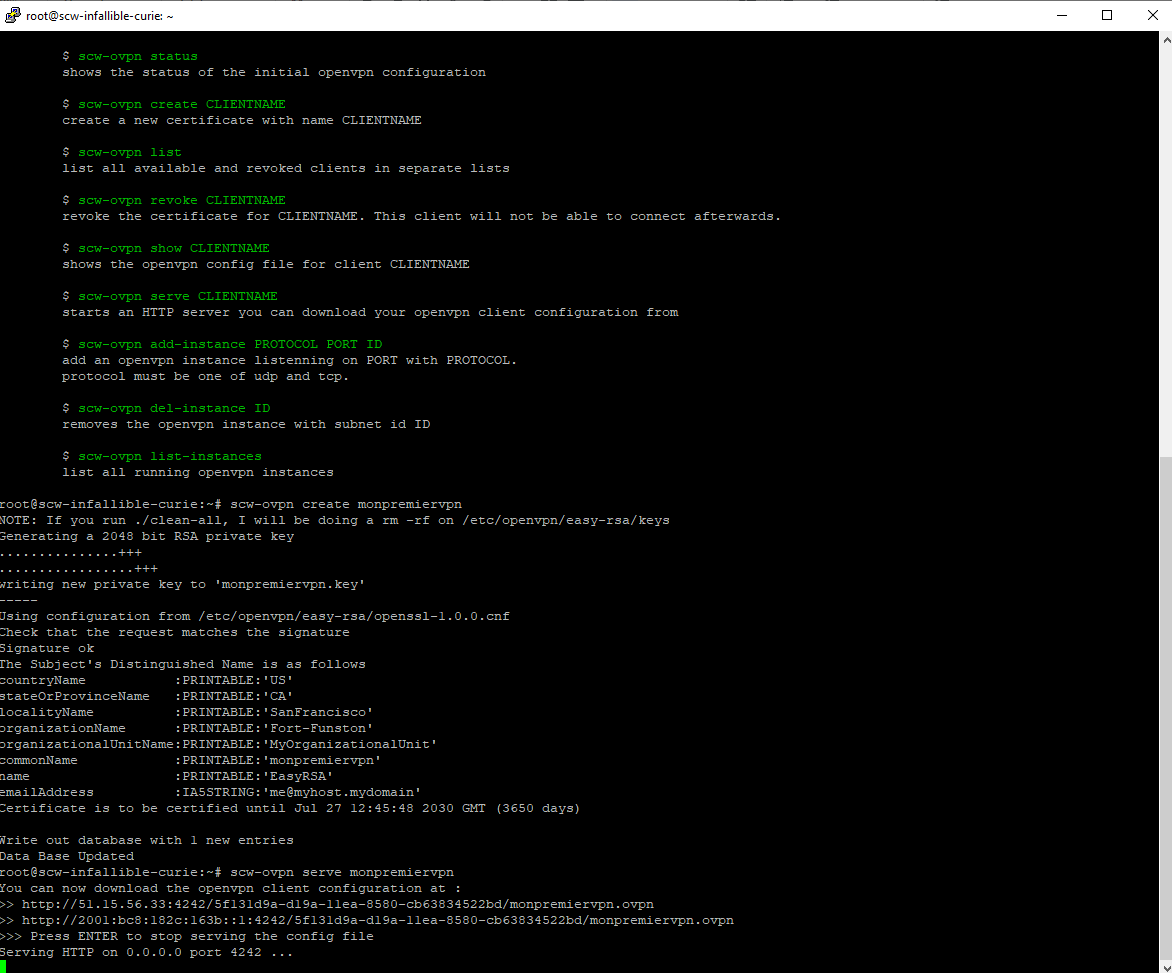Click 'Write out database with 1 new entries'

pos(146,841)
